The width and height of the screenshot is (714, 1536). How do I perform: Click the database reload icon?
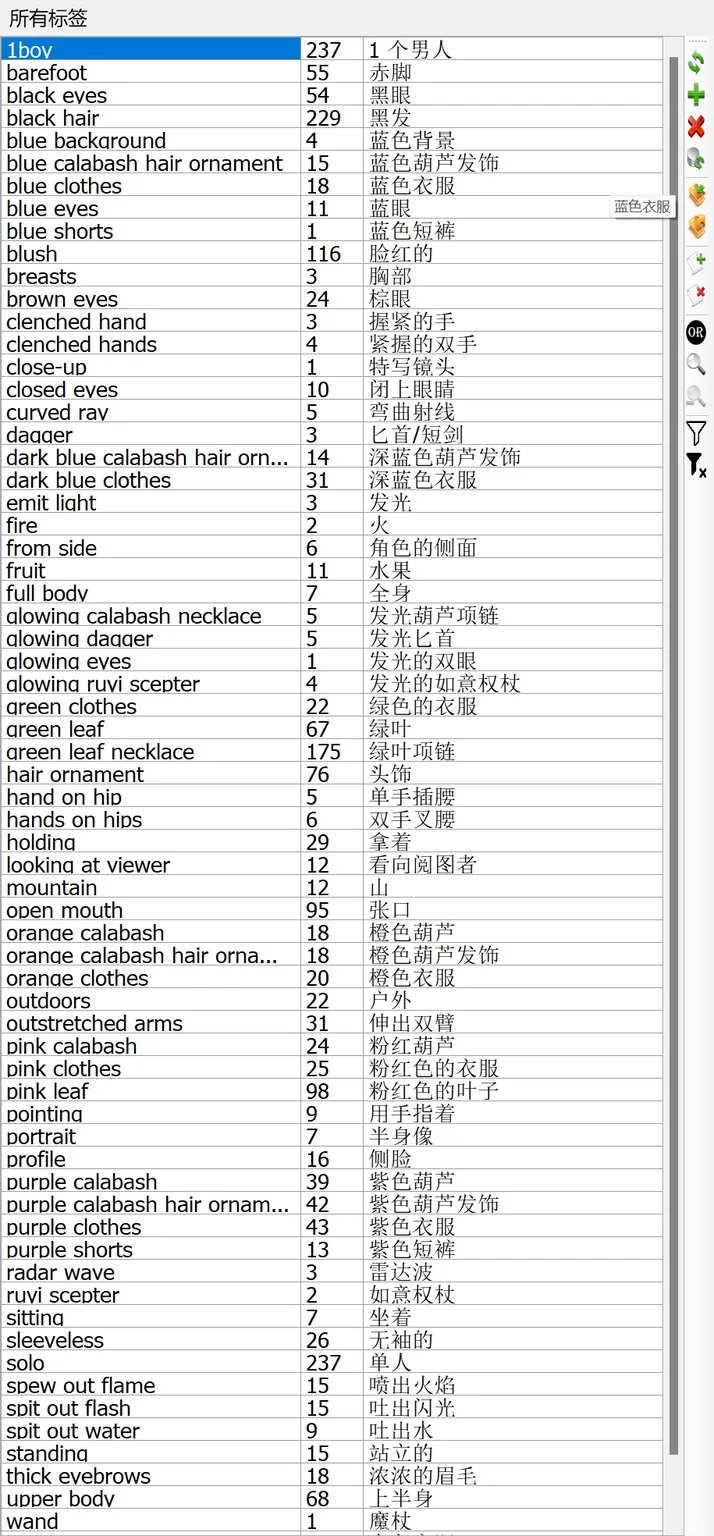click(x=696, y=159)
